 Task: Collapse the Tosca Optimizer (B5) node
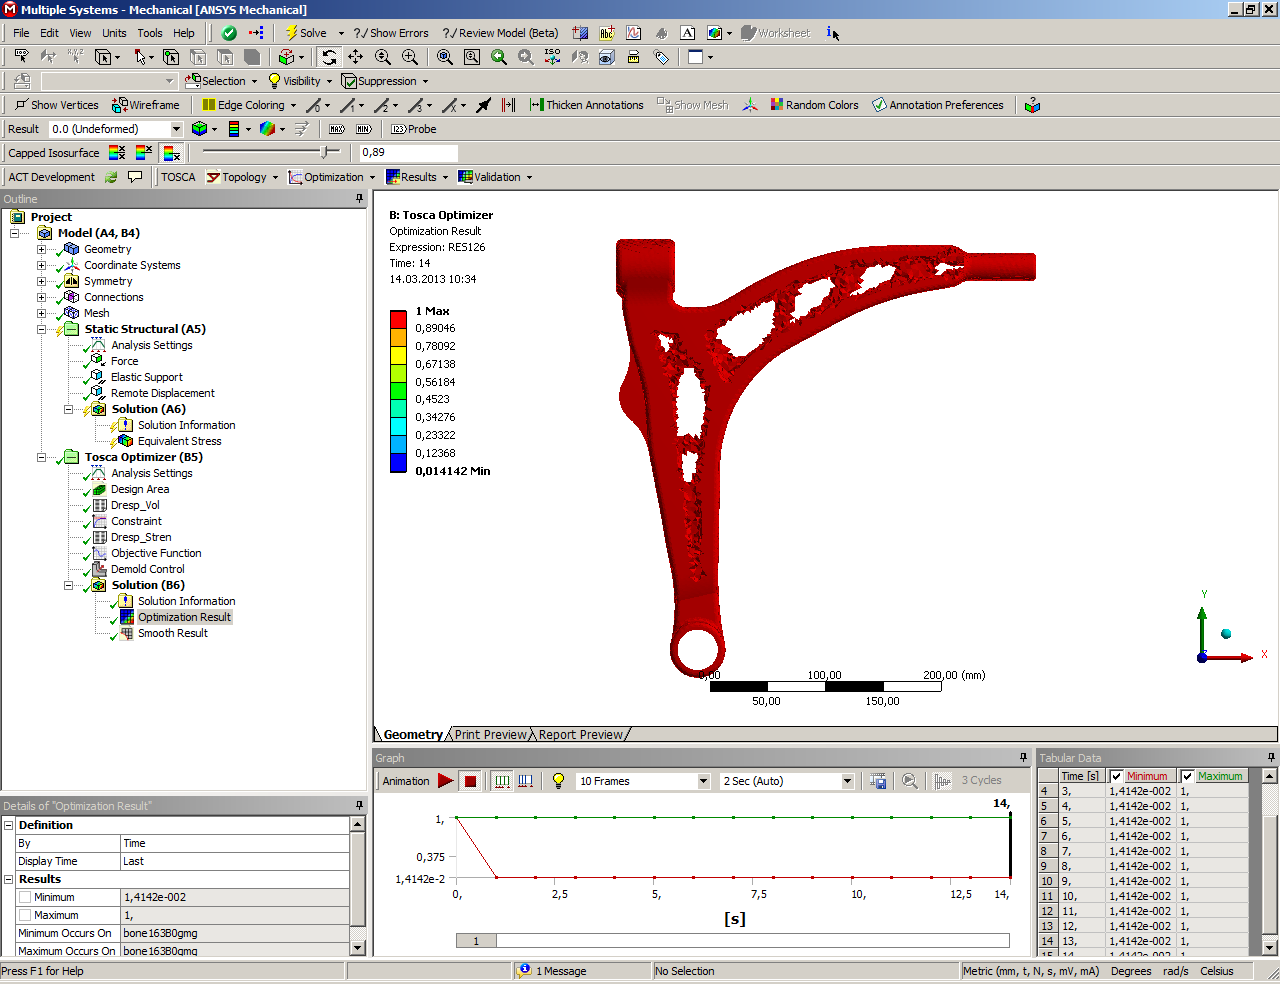(x=41, y=457)
